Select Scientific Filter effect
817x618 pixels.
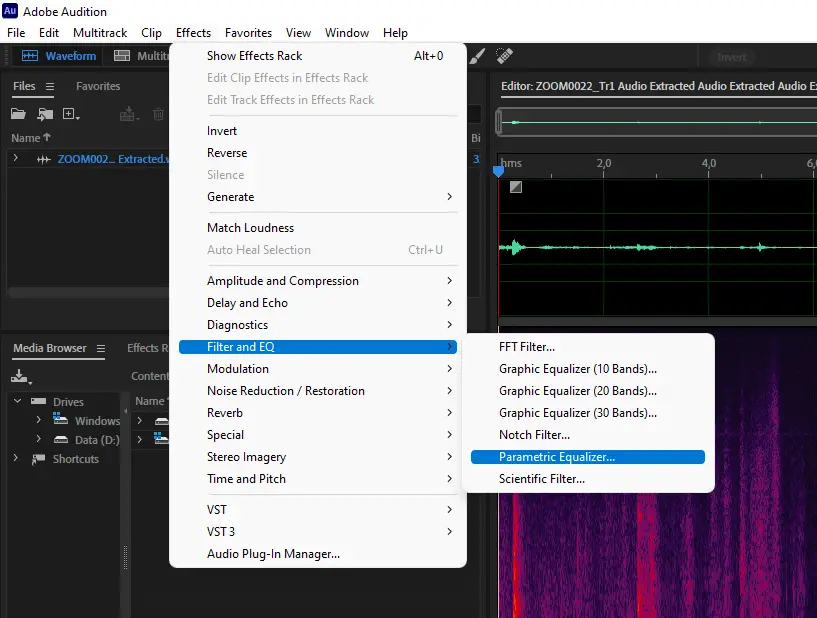pos(588,479)
